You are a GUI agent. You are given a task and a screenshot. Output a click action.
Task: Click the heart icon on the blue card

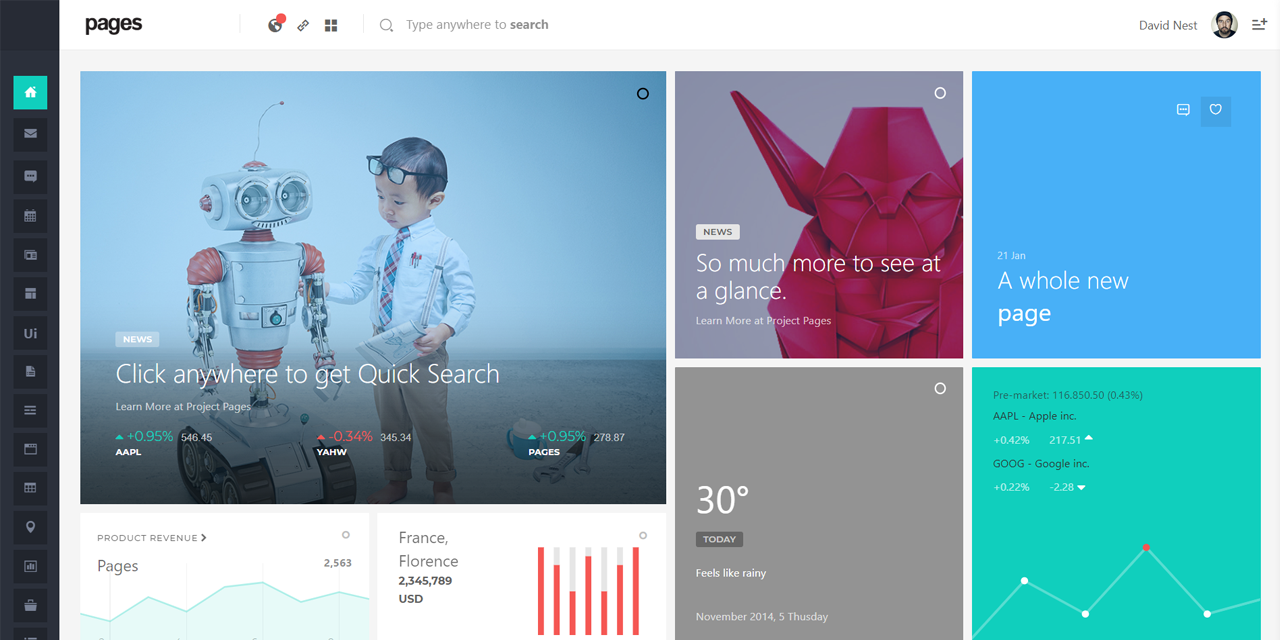[1216, 111]
